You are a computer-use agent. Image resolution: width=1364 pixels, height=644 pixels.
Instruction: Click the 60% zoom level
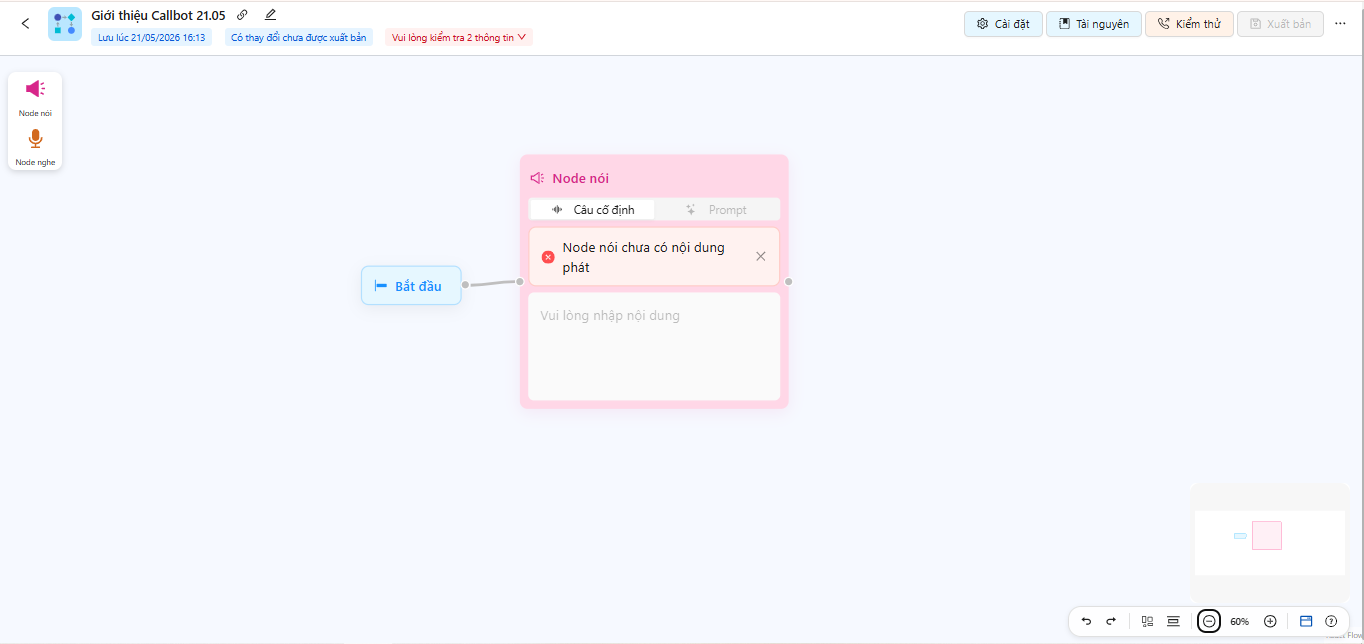tap(1240, 622)
